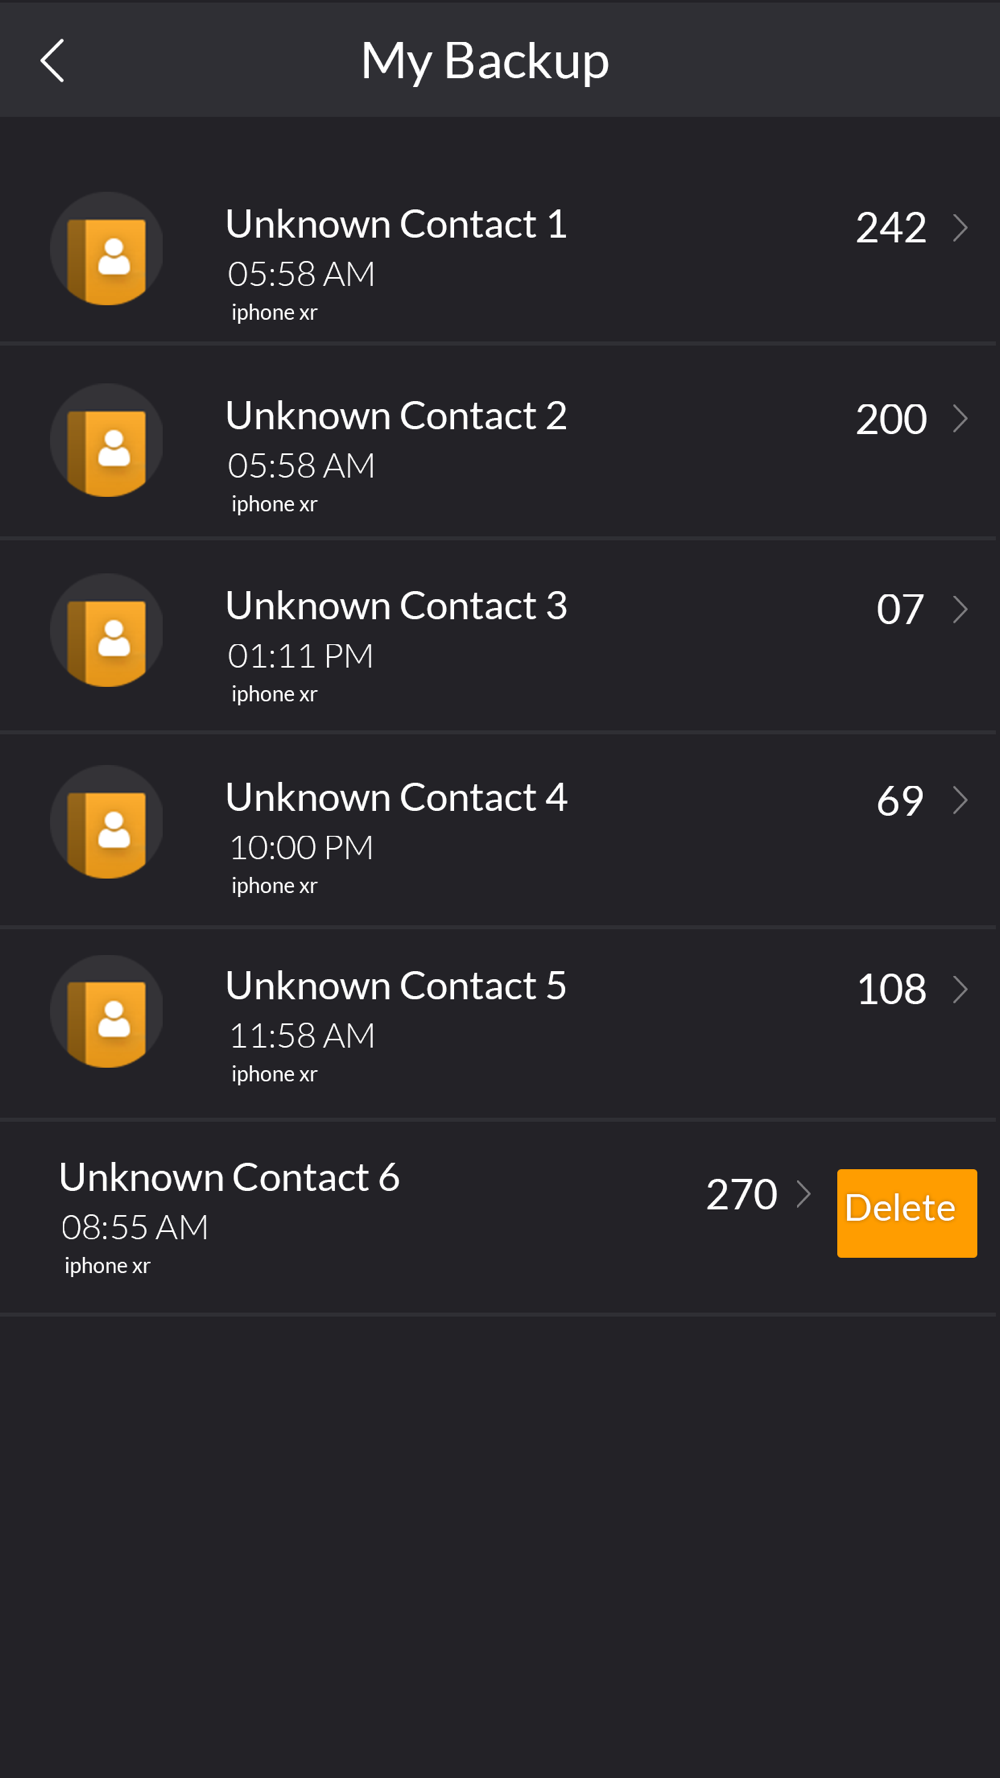The width and height of the screenshot is (1000, 1778).
Task: Open the chevron next to count 270
Action: pyautogui.click(x=803, y=1194)
